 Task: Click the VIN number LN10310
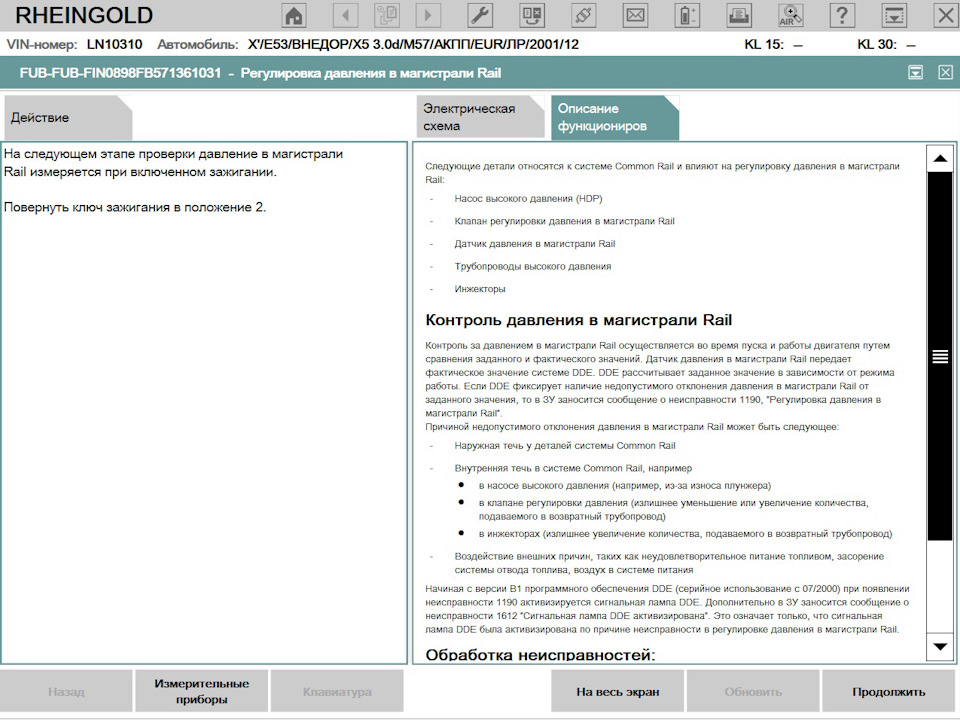(x=114, y=45)
